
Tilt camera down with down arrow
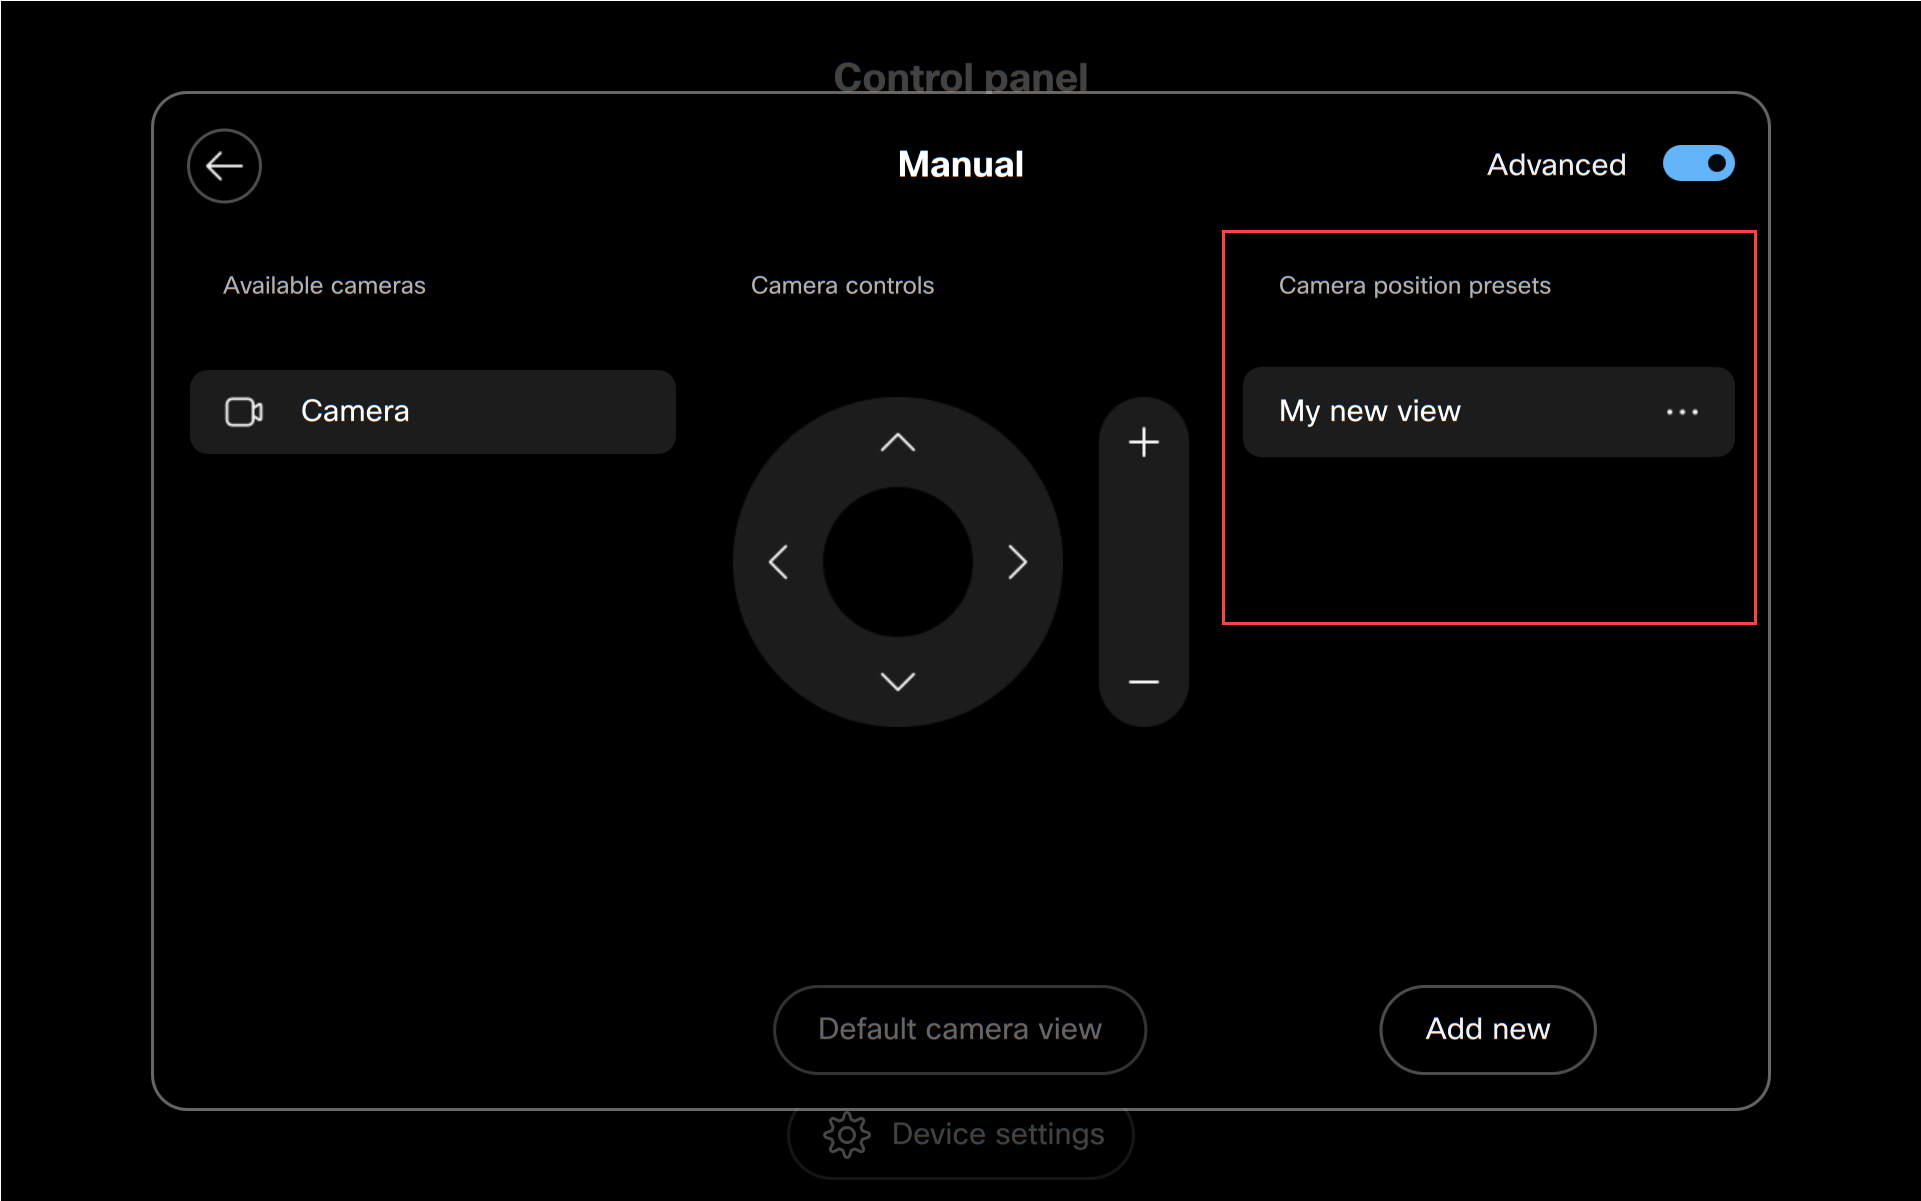click(897, 682)
